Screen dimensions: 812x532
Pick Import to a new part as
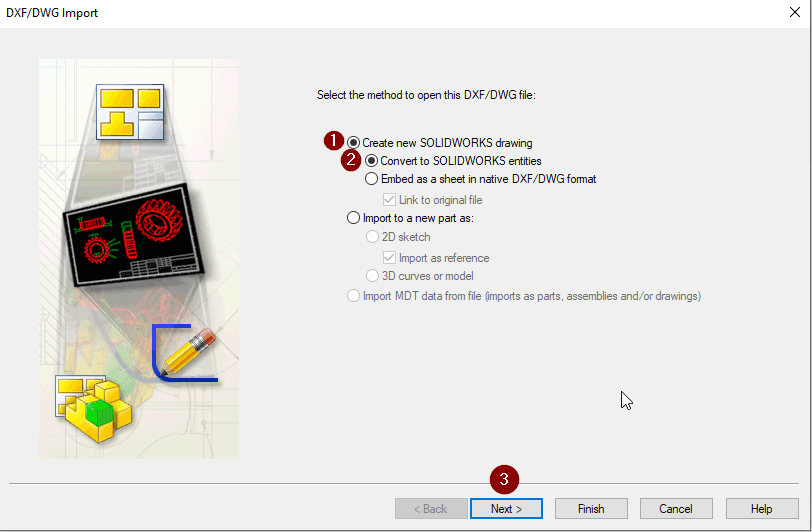point(353,218)
